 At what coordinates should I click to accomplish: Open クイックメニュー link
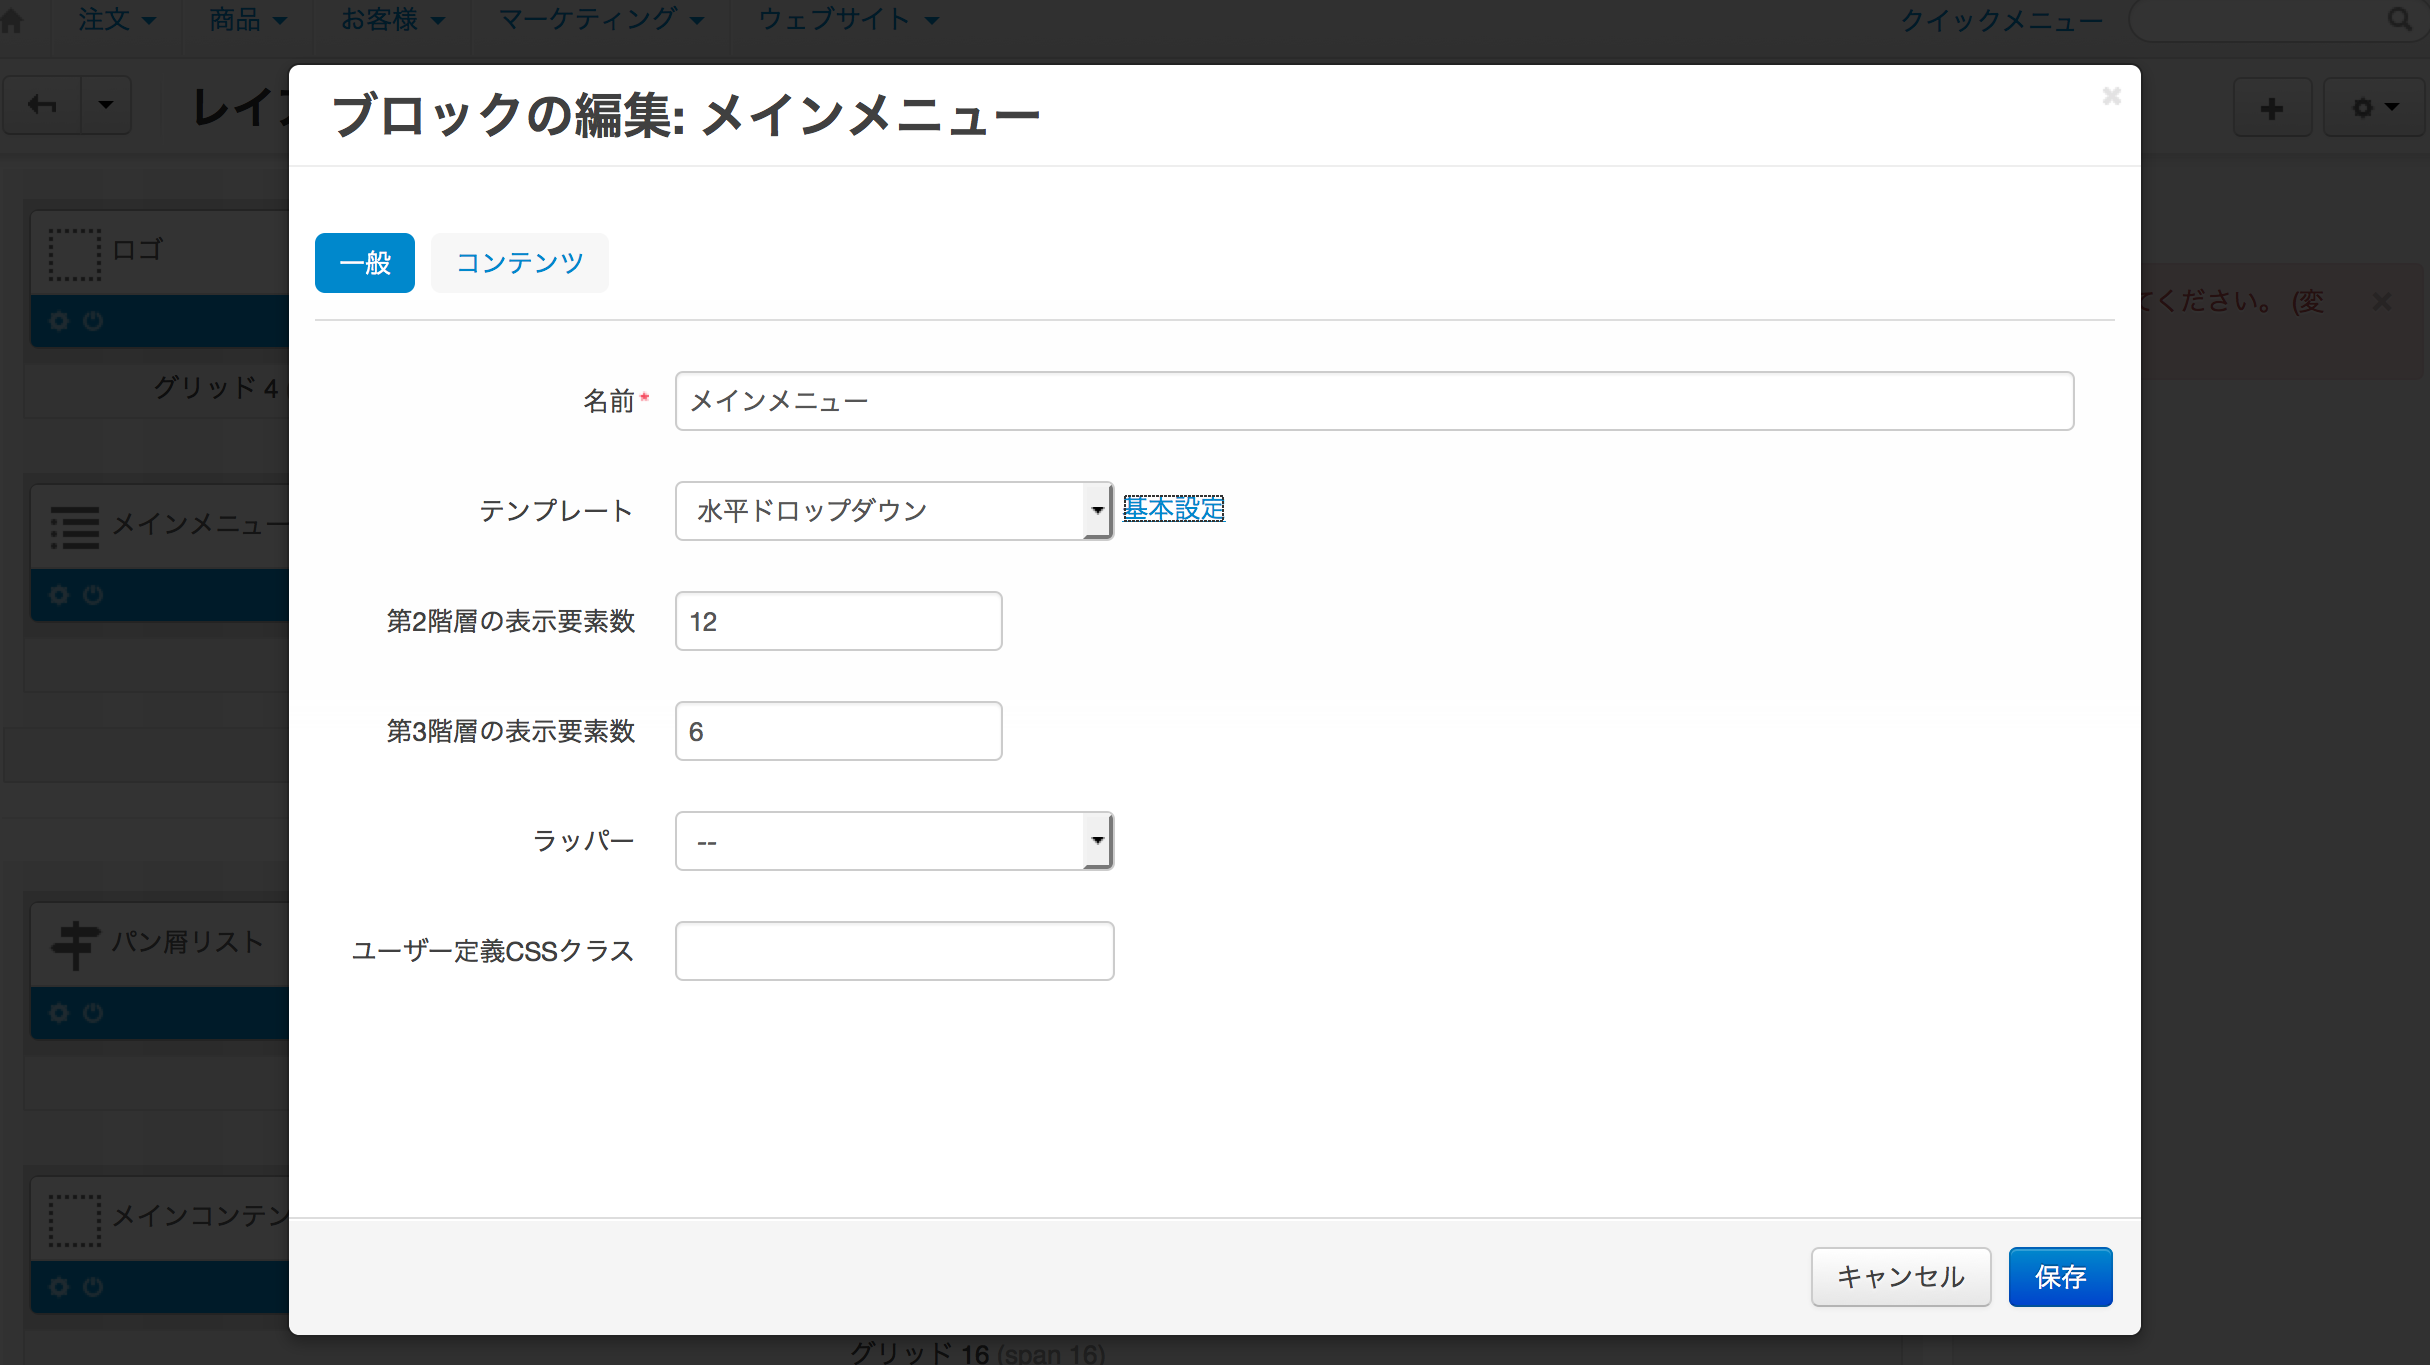(2001, 21)
